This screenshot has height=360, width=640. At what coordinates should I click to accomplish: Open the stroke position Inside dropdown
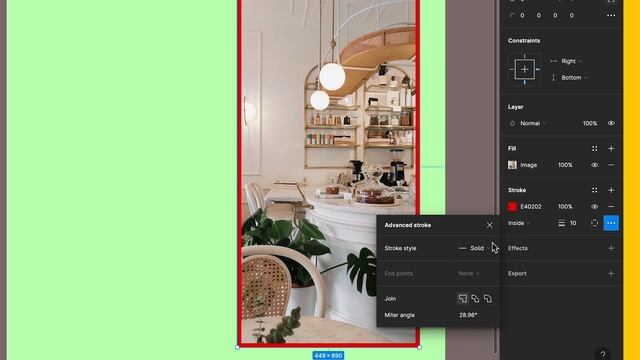[x=519, y=223]
